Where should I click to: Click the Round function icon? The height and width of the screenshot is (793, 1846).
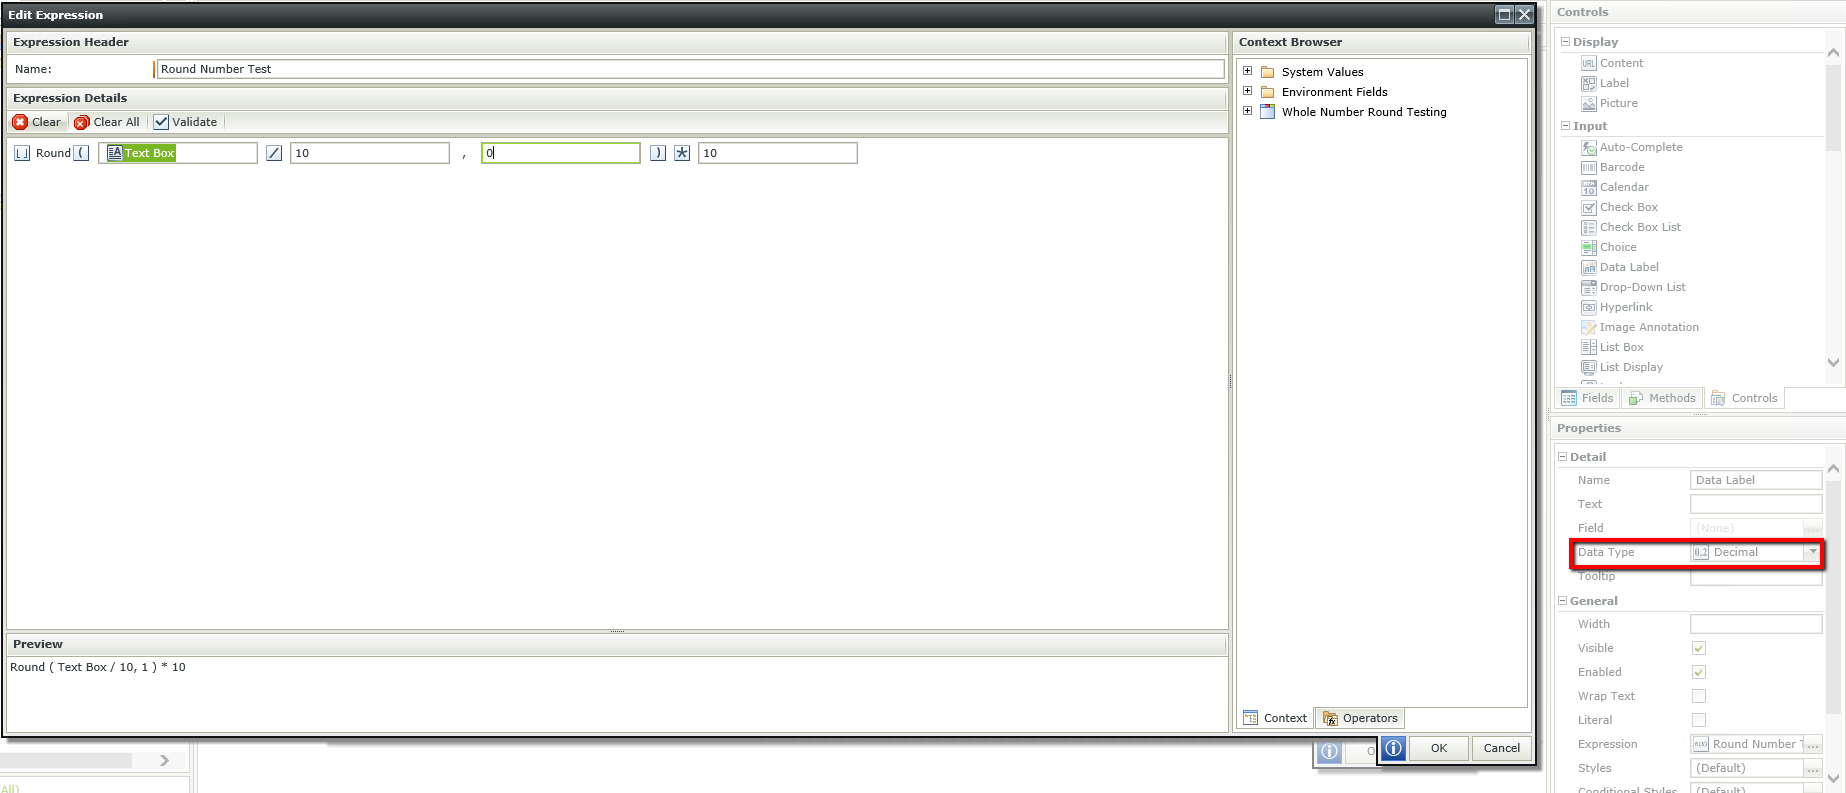click(x=22, y=153)
